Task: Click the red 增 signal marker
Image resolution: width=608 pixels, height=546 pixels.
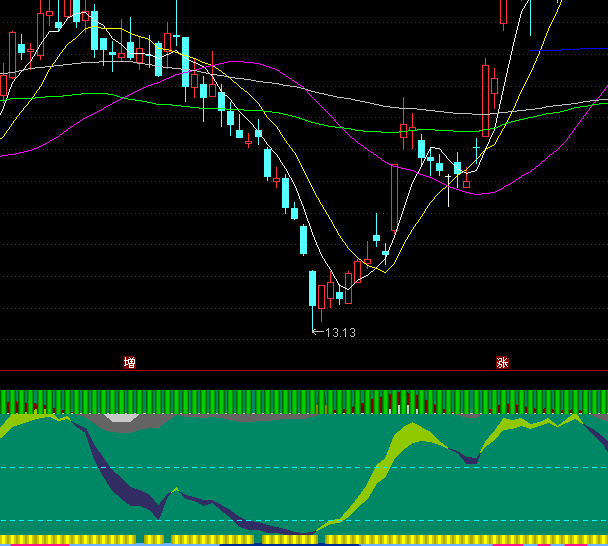Action: pos(130,362)
